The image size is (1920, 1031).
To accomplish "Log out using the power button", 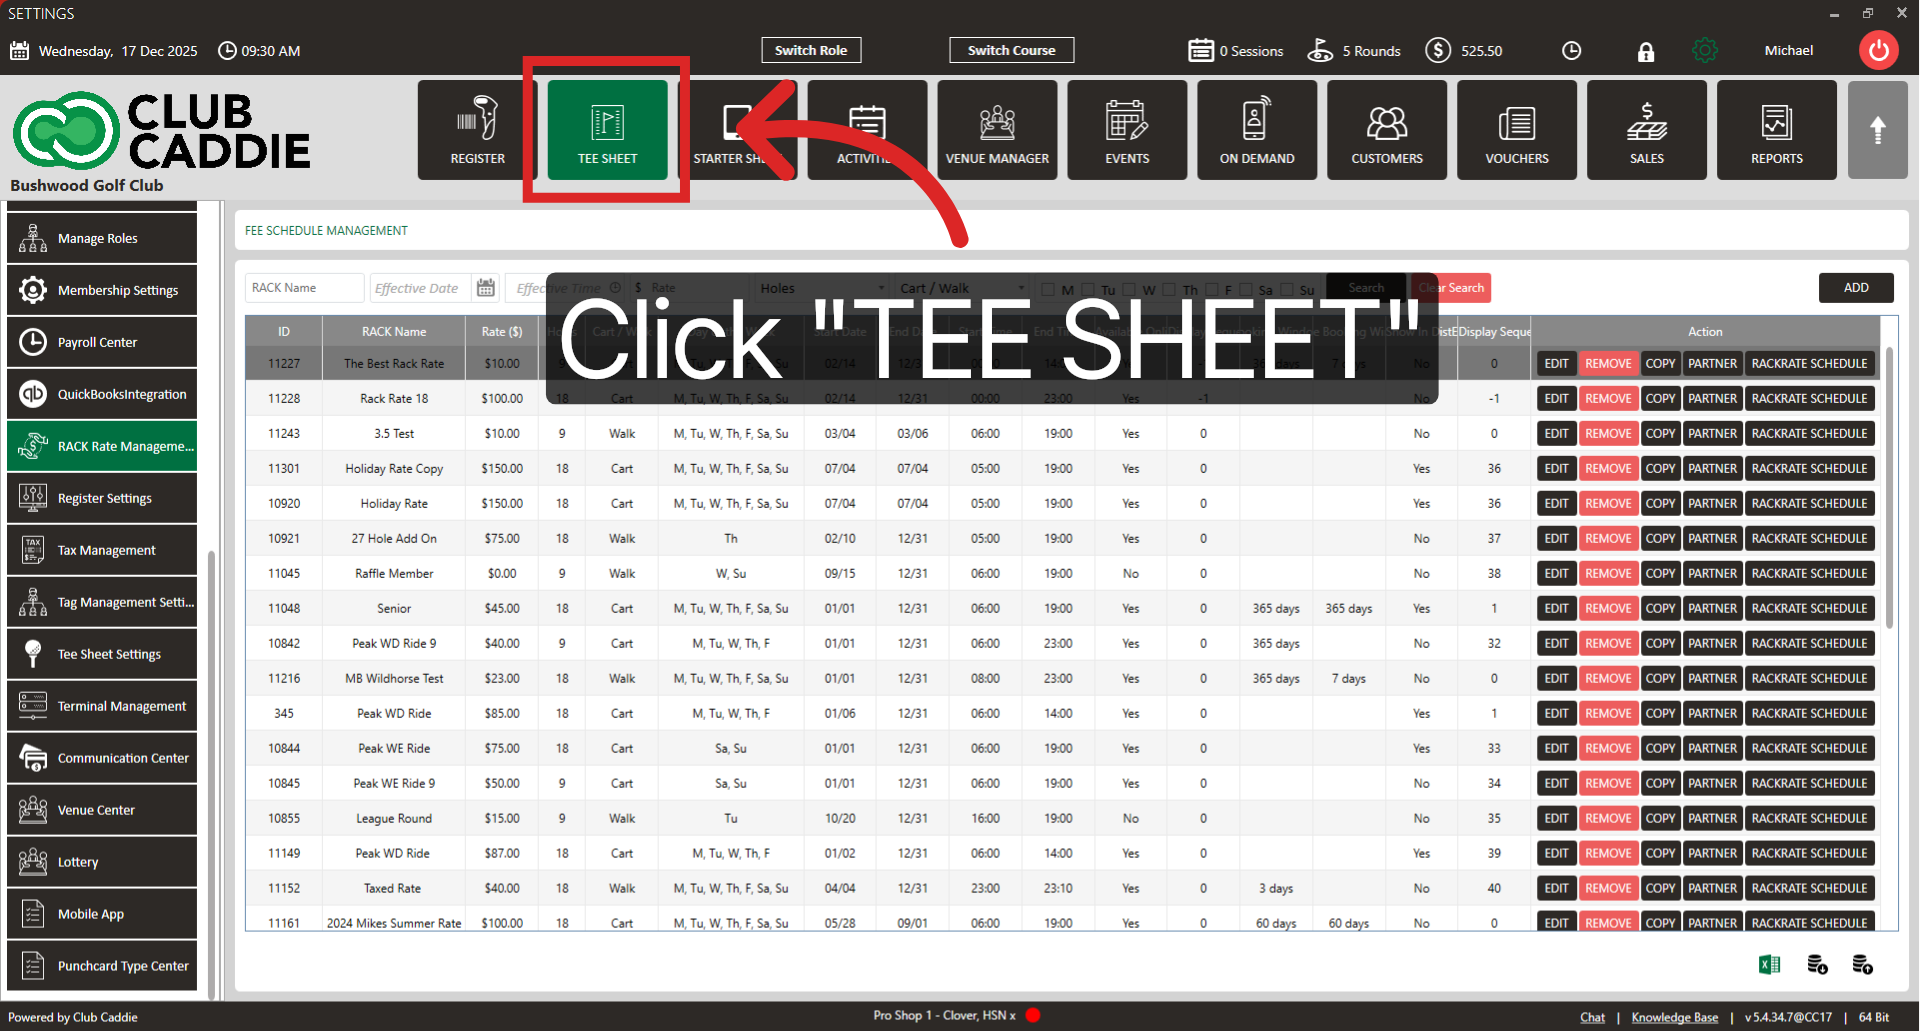I will (1878, 50).
